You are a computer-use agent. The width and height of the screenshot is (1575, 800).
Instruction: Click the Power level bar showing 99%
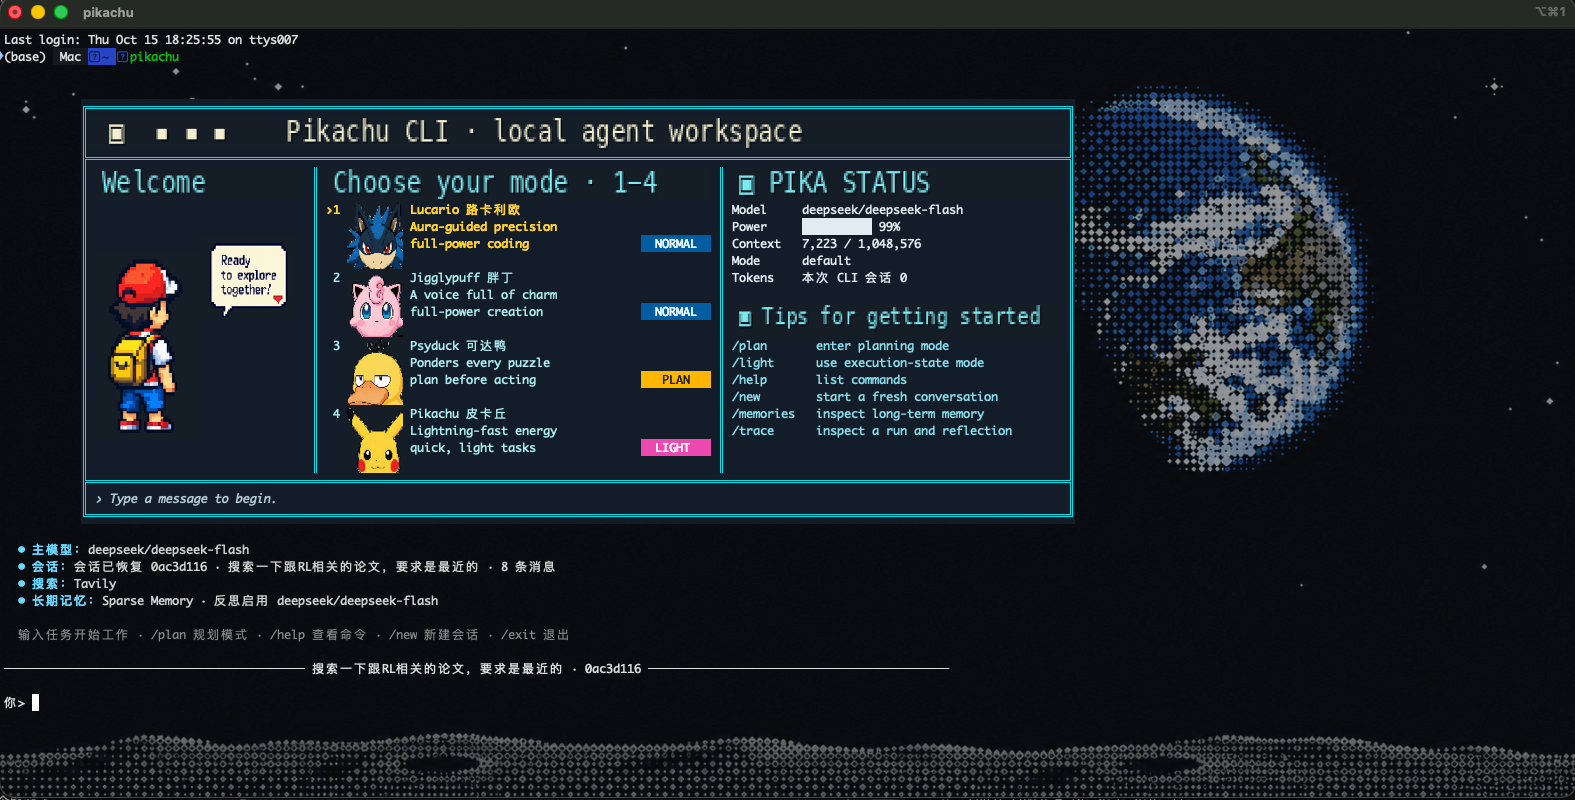pos(837,227)
